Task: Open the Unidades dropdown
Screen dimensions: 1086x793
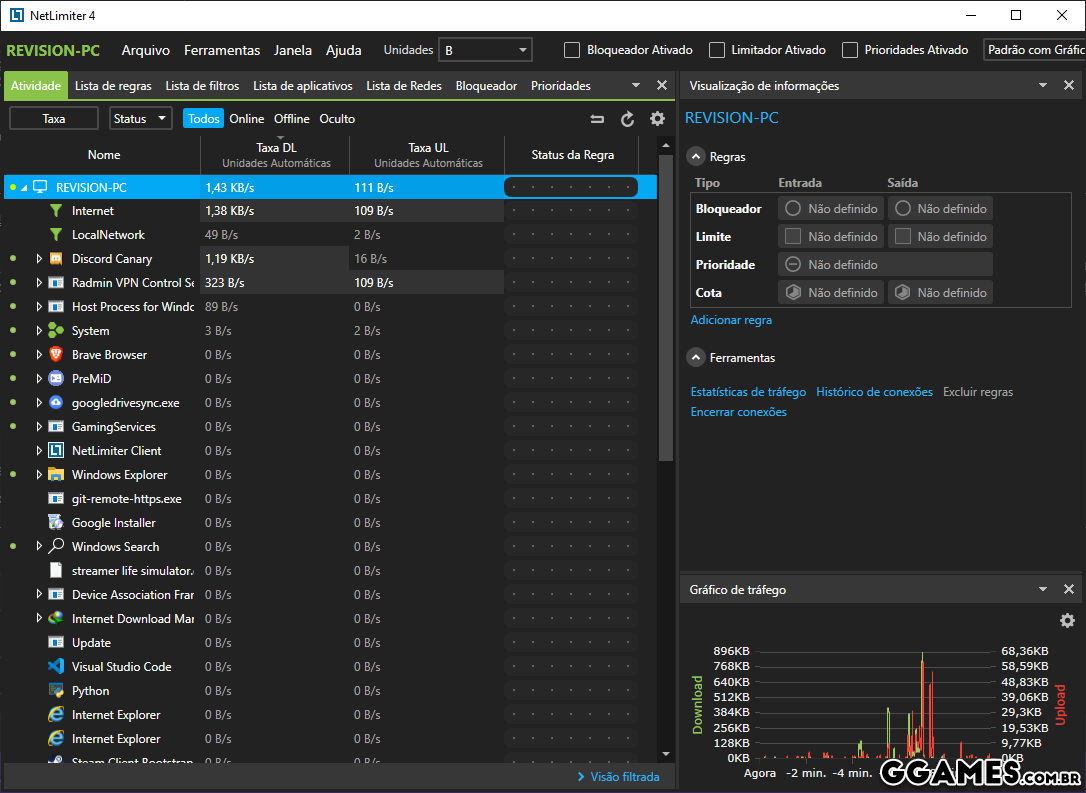Action: coord(485,50)
